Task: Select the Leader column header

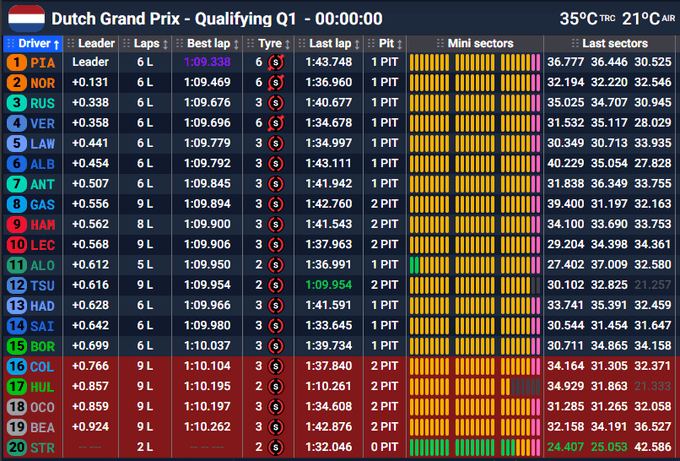Action: coord(96,44)
